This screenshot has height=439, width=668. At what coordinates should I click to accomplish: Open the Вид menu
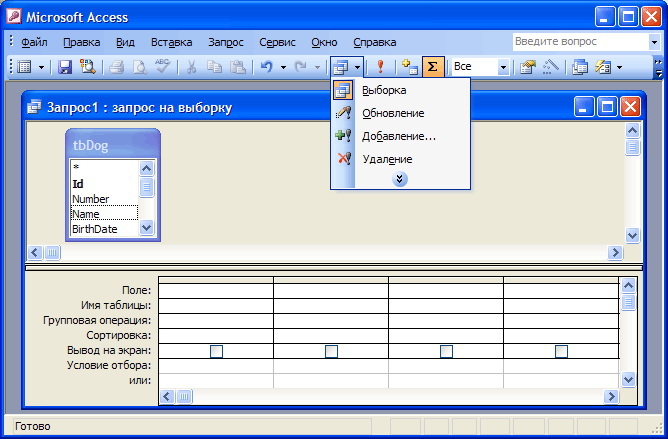pyautogui.click(x=125, y=42)
